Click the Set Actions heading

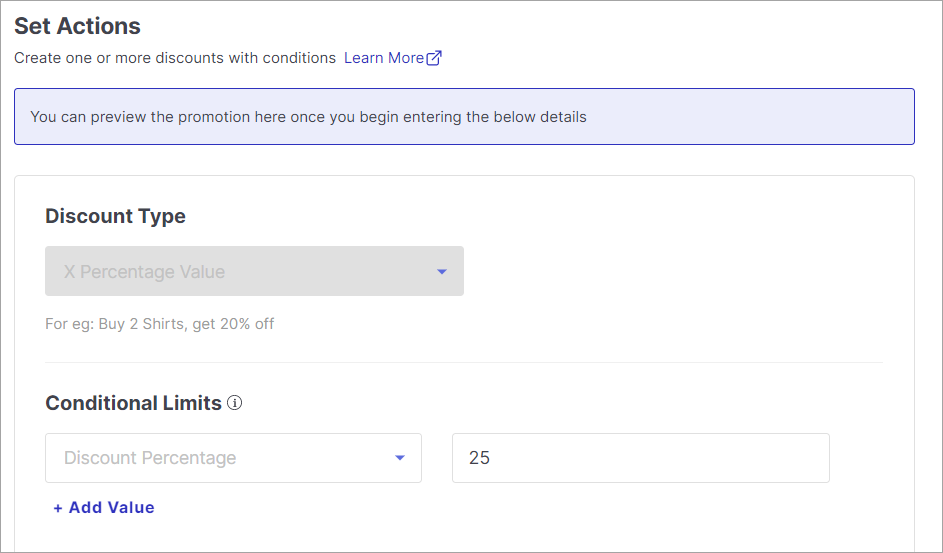tap(78, 26)
